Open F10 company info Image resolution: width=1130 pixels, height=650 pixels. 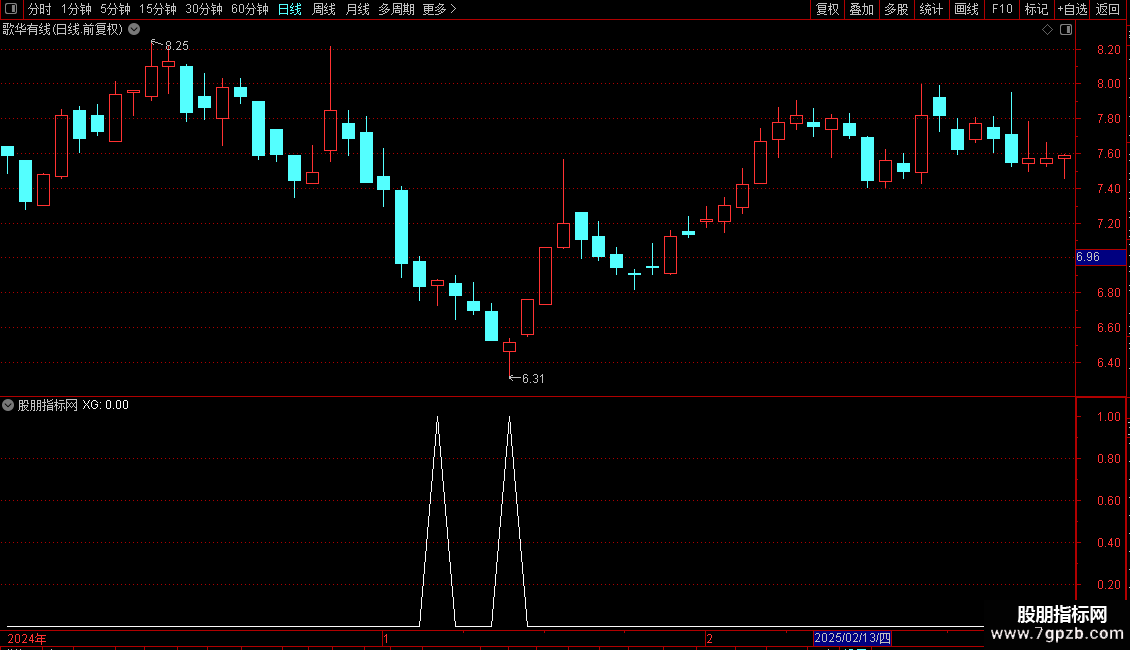pos(1002,9)
